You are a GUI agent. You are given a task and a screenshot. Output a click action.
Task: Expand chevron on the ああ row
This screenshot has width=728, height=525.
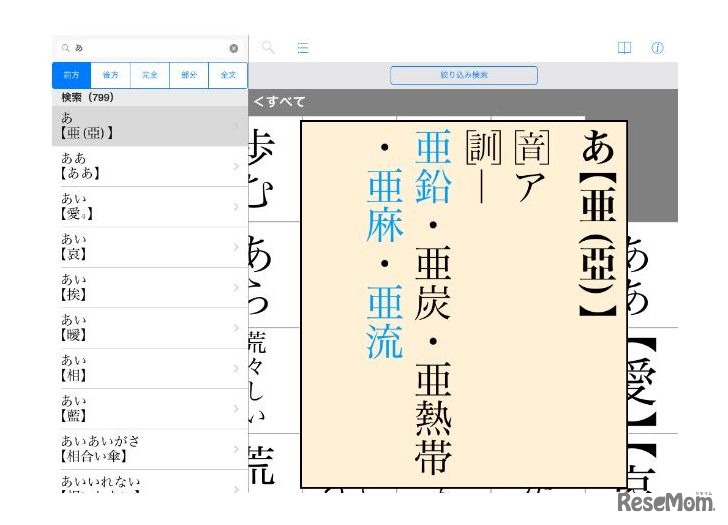click(x=236, y=166)
